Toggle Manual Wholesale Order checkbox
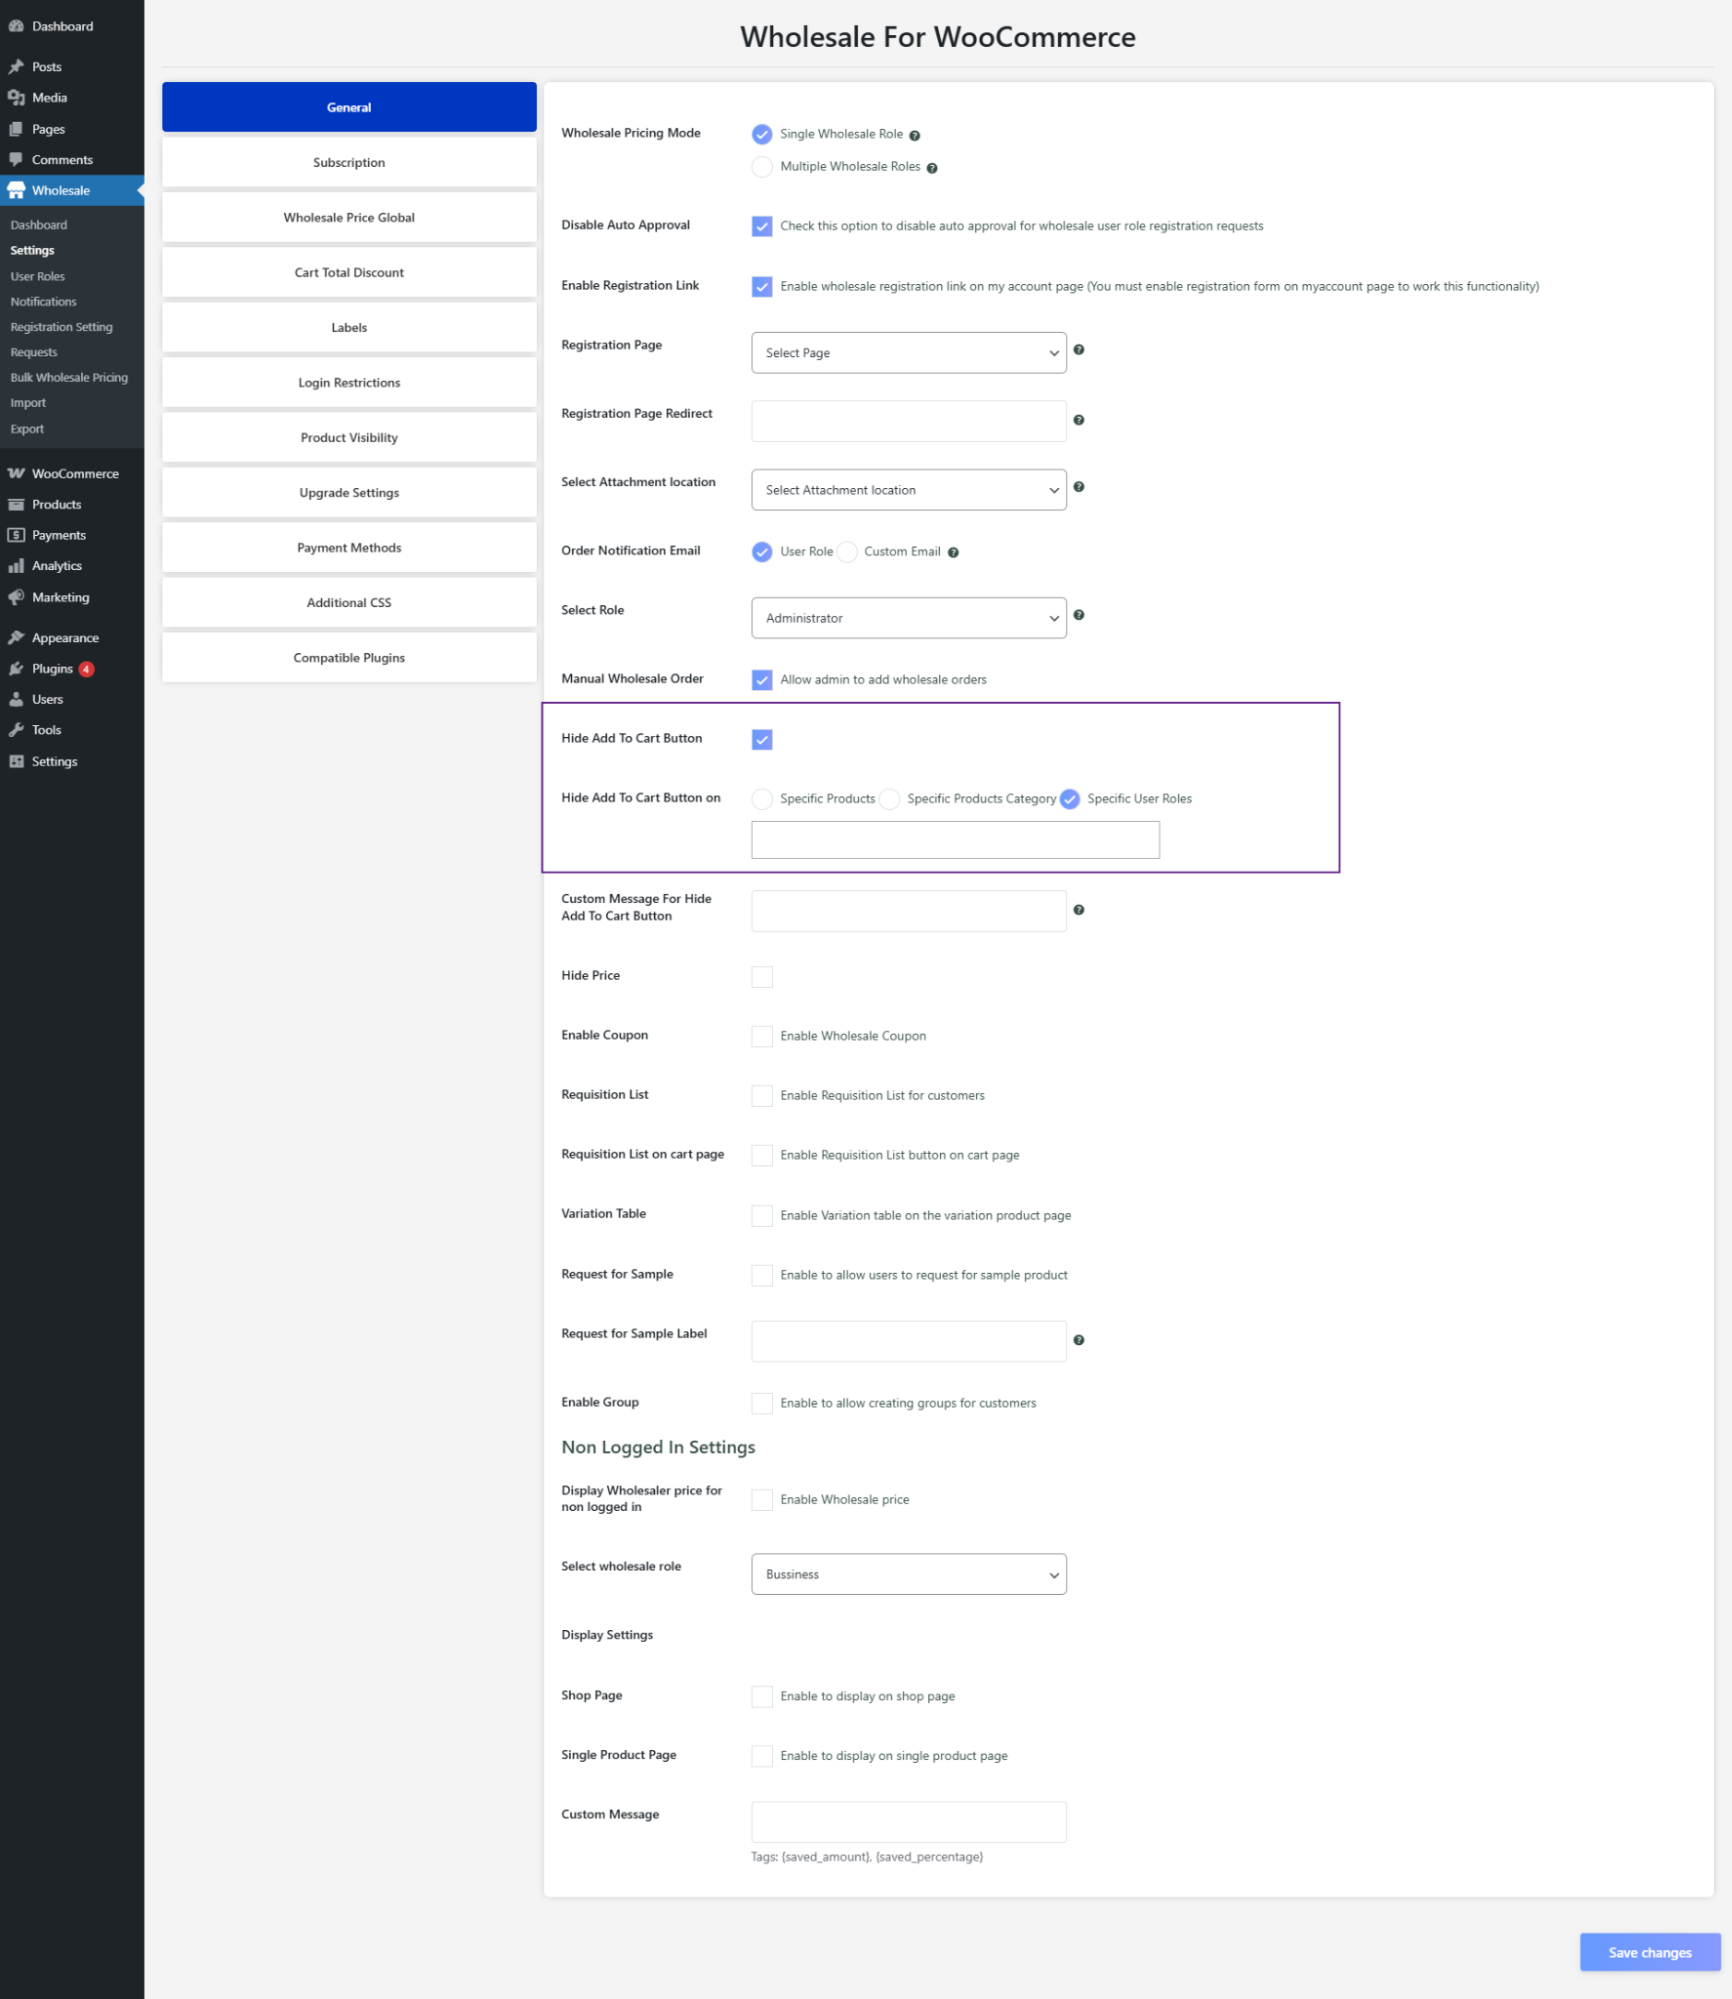Image resolution: width=1732 pixels, height=1999 pixels. pos(762,680)
